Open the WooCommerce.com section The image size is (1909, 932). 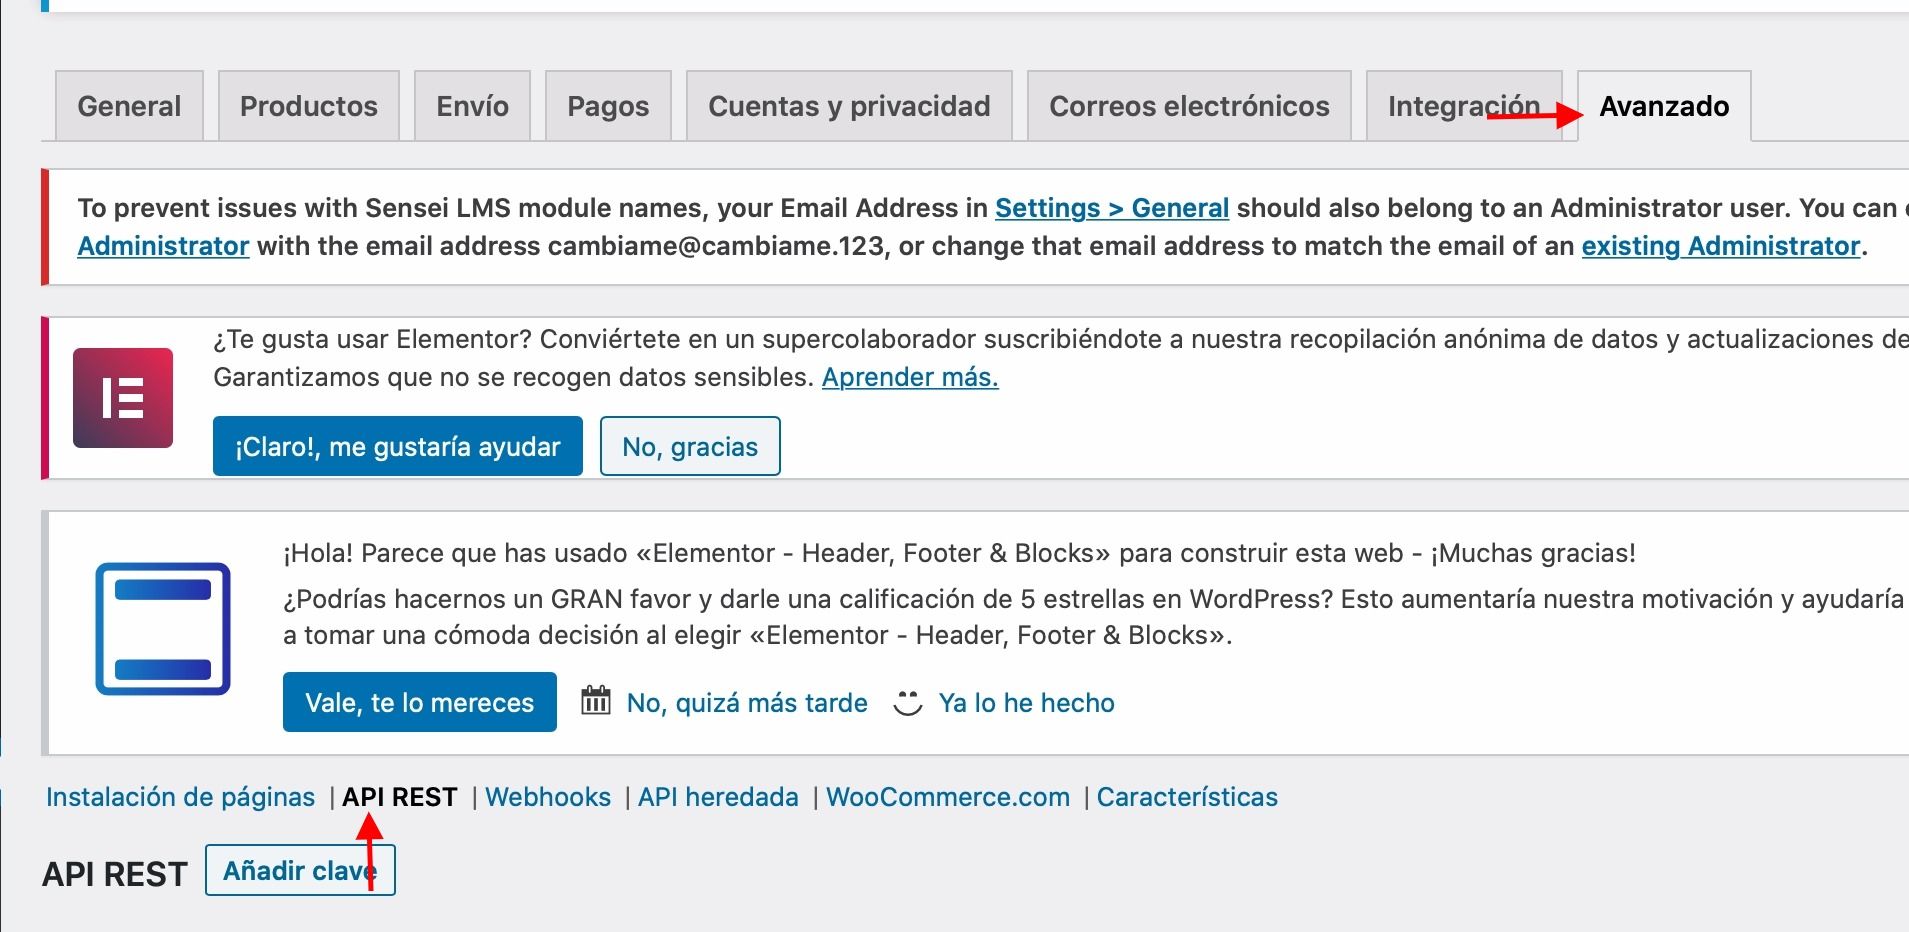pyautogui.click(x=948, y=797)
